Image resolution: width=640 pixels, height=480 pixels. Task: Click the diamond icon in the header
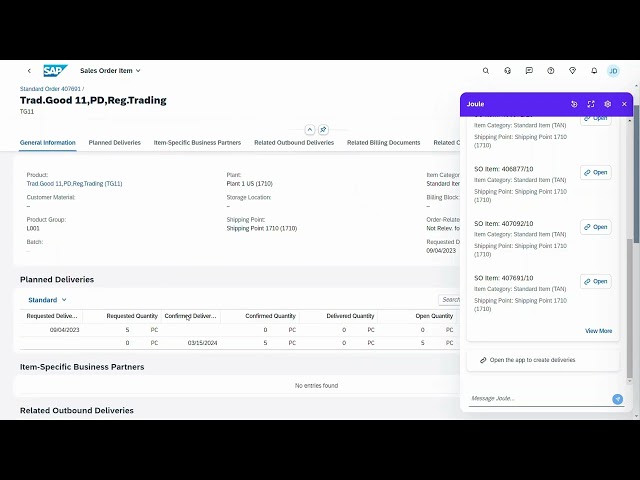point(572,71)
